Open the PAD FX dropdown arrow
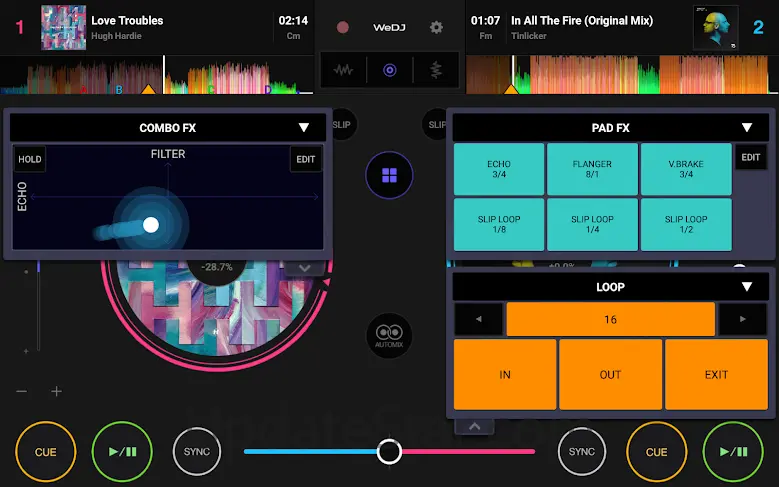The height and width of the screenshot is (487, 779). pos(747,128)
